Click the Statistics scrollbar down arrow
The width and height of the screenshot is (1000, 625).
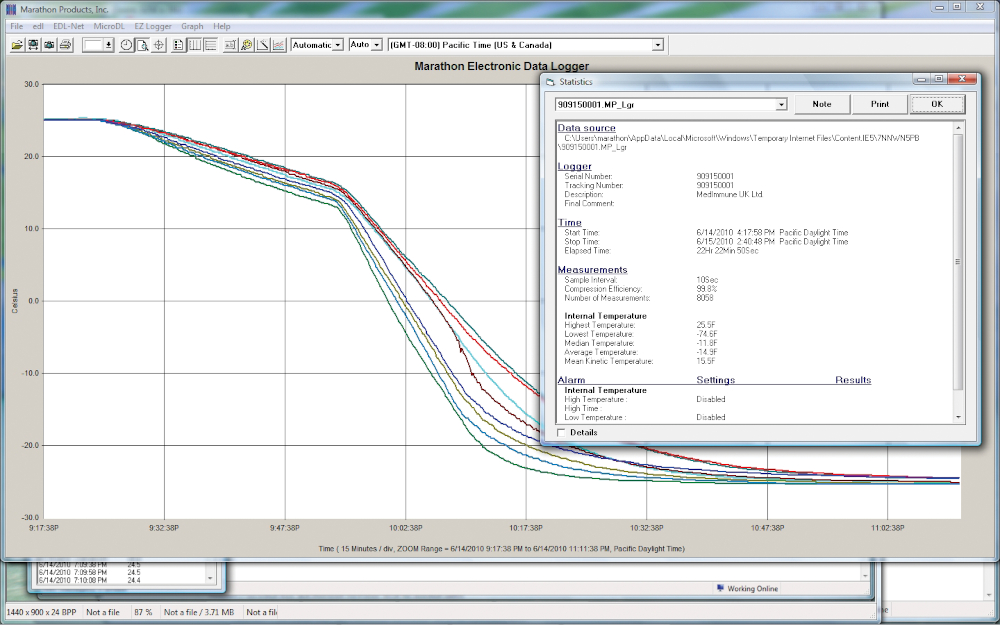[959, 417]
